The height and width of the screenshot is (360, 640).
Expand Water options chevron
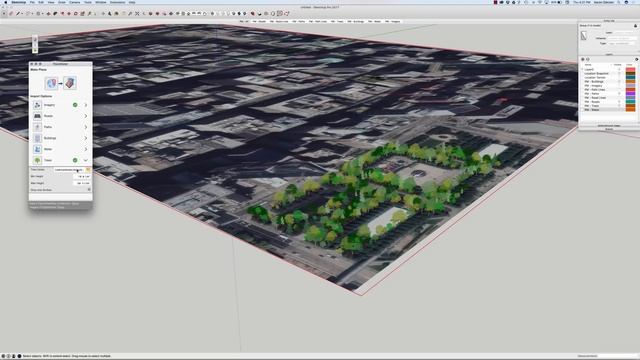tap(86, 149)
